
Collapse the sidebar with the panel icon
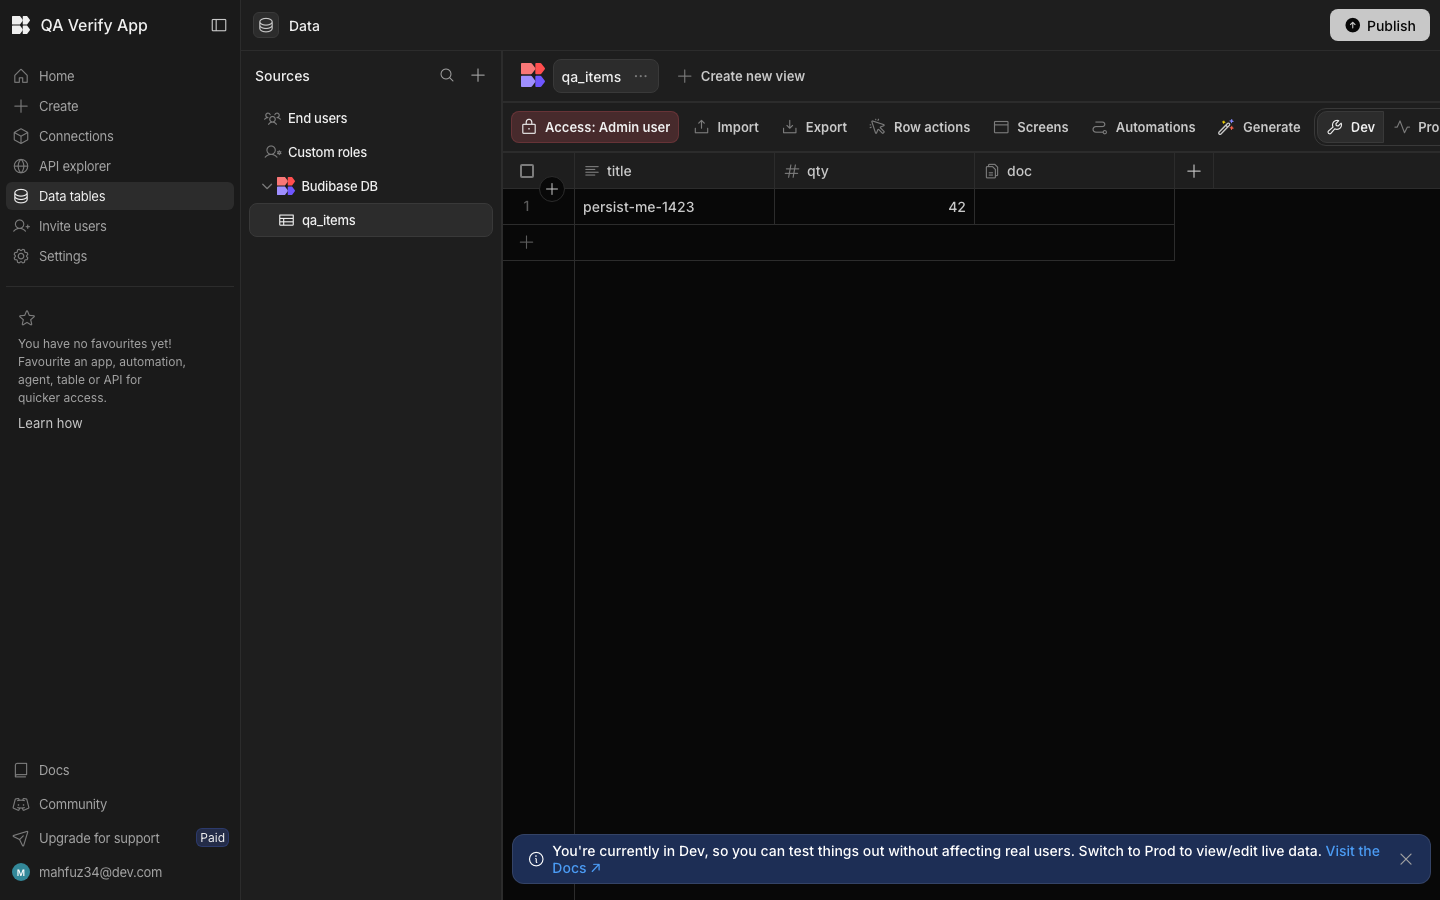[x=219, y=25]
